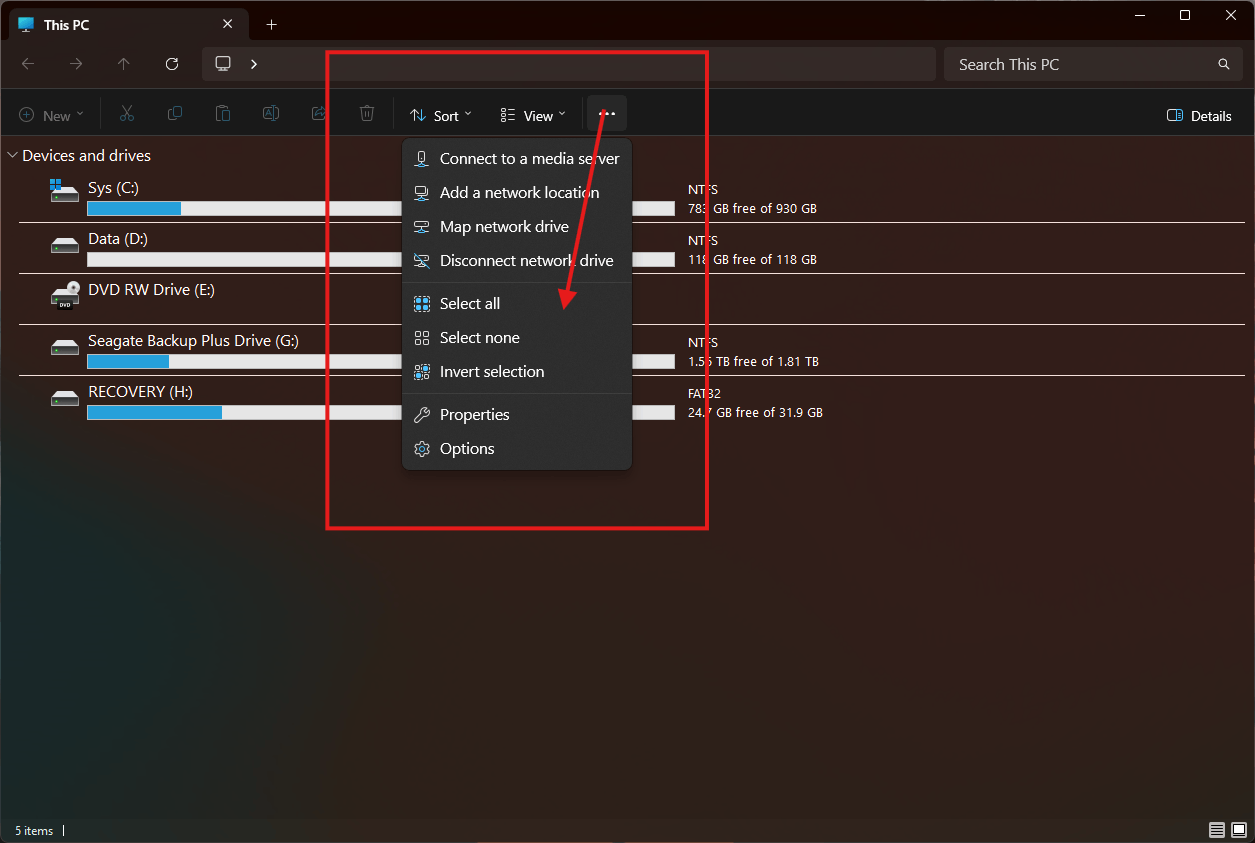This screenshot has height=843, width=1255.
Task: Click the Sys (C:) usage bar
Action: [x=381, y=209]
